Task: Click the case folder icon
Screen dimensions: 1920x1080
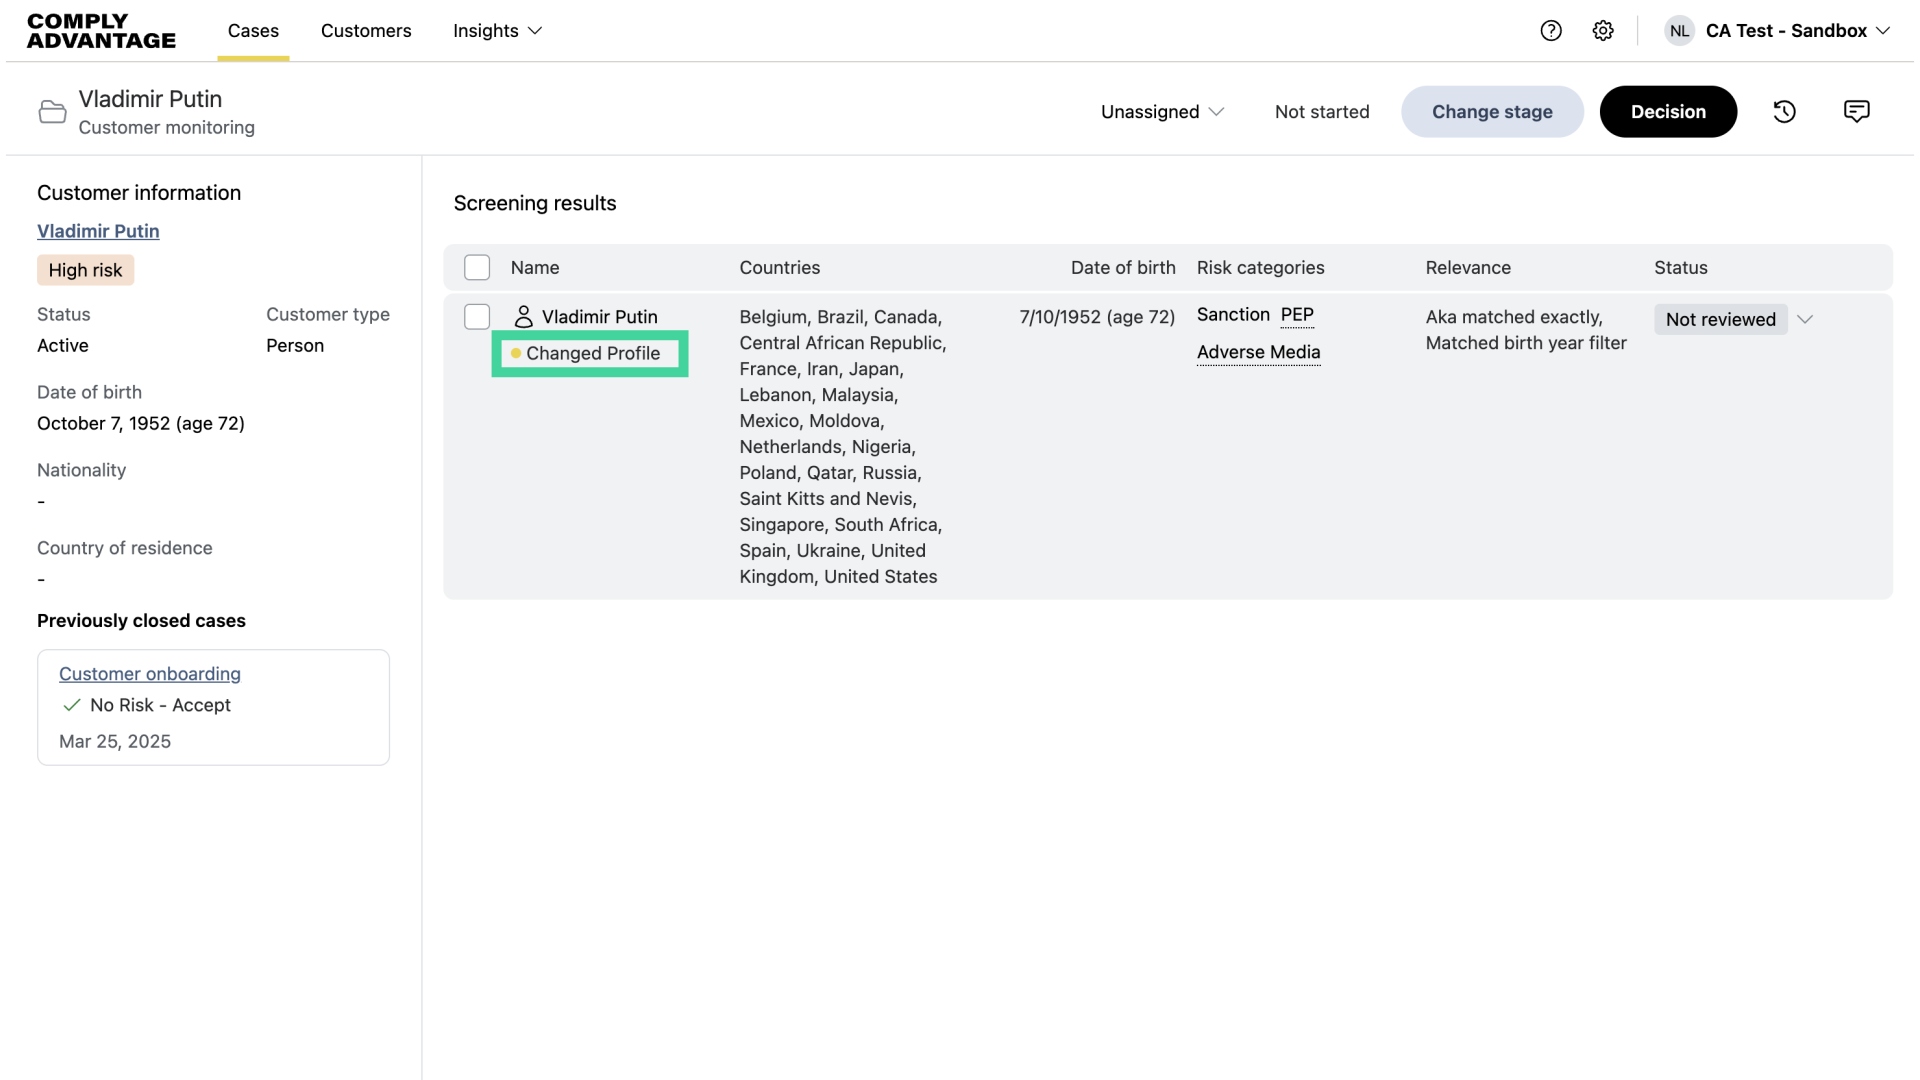Action: (x=52, y=112)
